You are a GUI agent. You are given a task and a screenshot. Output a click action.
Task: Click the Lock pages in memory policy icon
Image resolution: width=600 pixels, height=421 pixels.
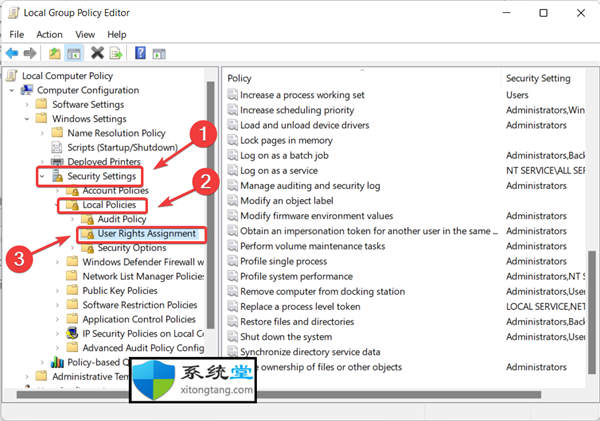[232, 140]
